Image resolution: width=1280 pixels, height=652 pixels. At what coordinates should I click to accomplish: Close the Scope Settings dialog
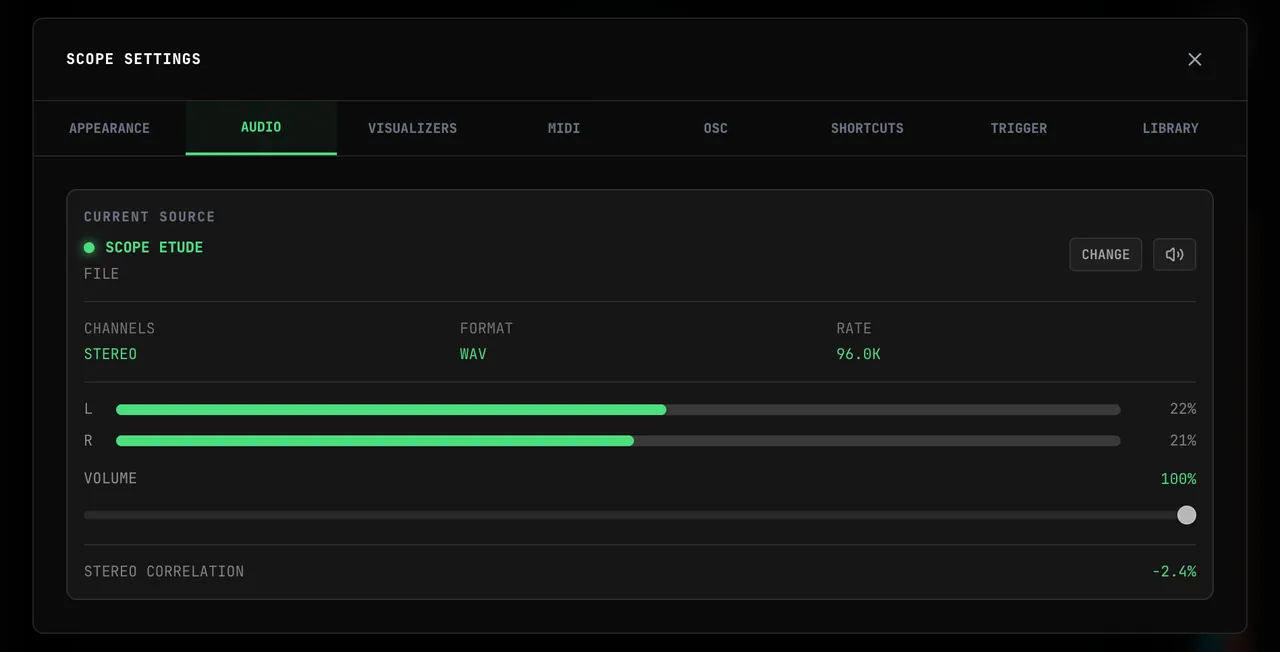(x=1194, y=59)
